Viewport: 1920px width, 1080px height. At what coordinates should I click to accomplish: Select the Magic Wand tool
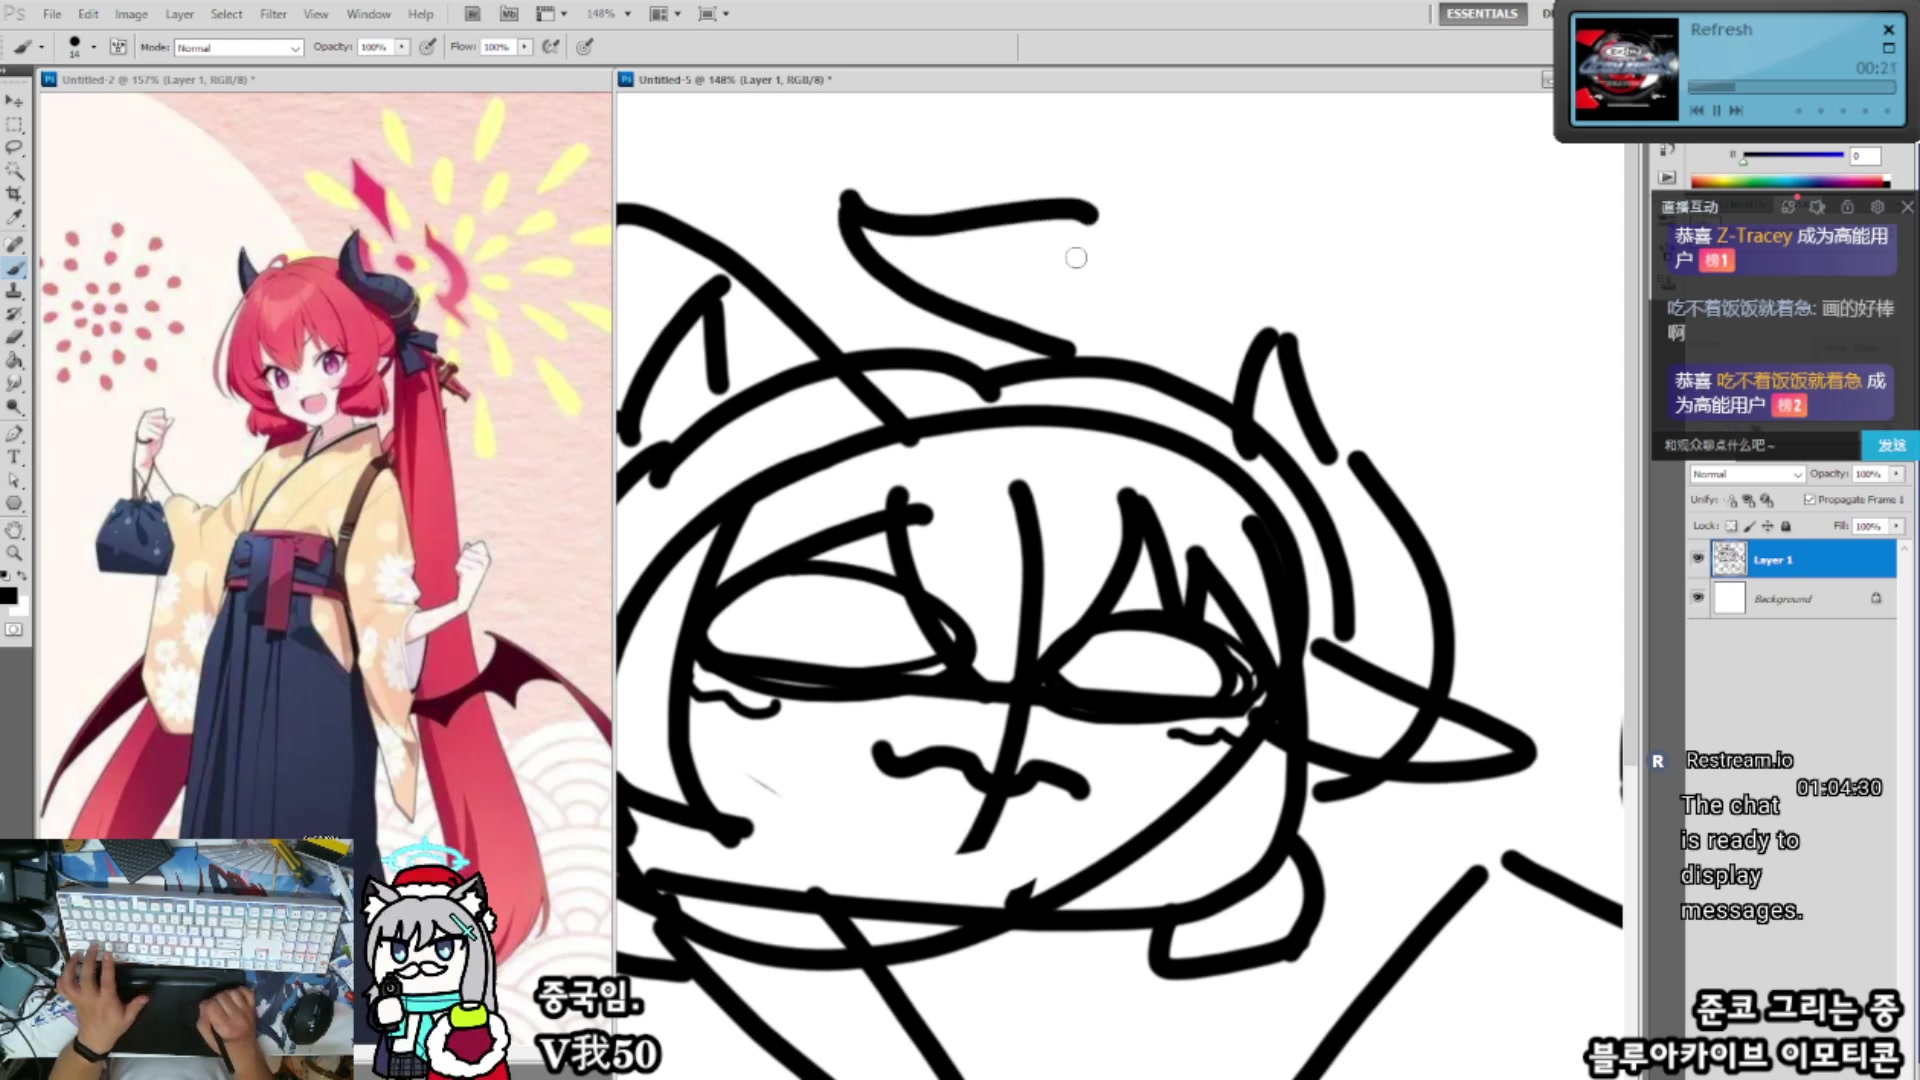pyautogui.click(x=14, y=171)
